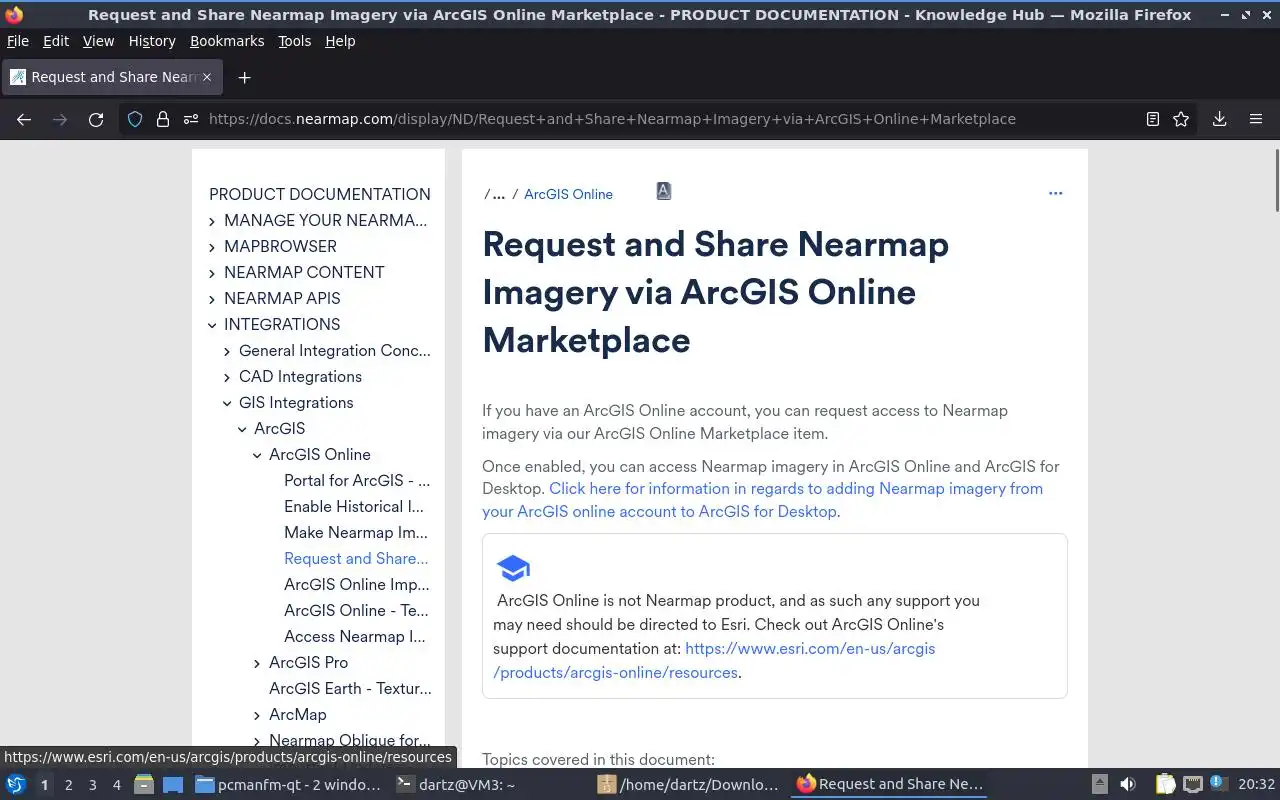Expand the MAPBROWSER tree section
Image resolution: width=1280 pixels, height=800 pixels.
coord(212,247)
